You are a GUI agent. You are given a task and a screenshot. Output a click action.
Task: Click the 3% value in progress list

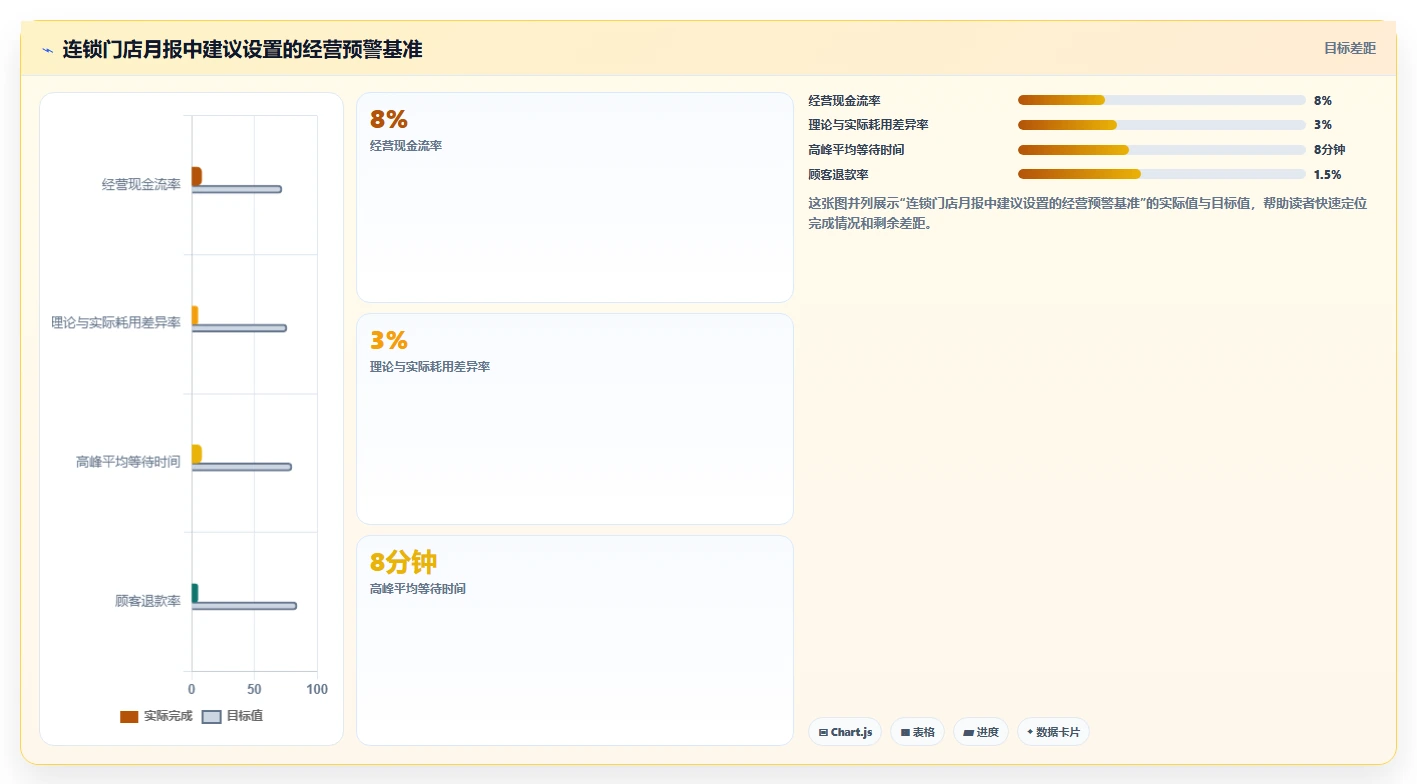point(1322,125)
